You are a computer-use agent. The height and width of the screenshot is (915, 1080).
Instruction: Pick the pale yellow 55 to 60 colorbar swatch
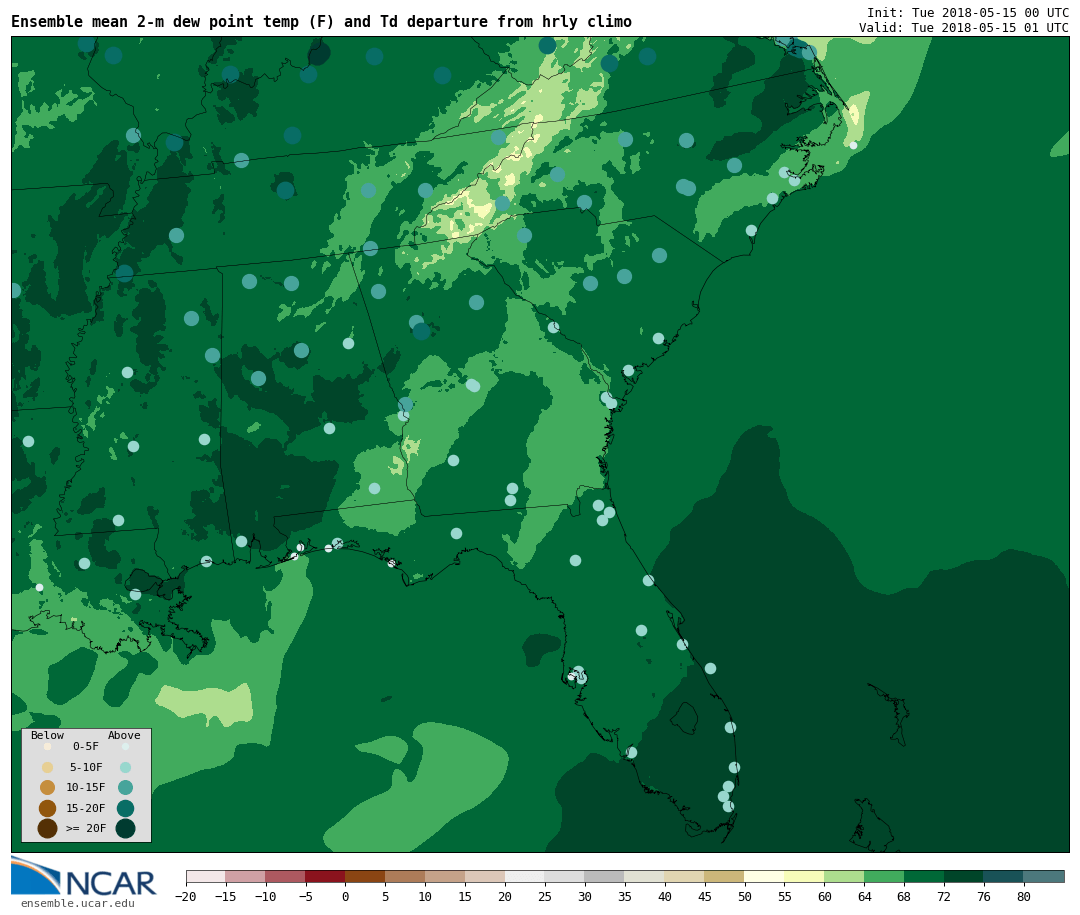coord(804,877)
